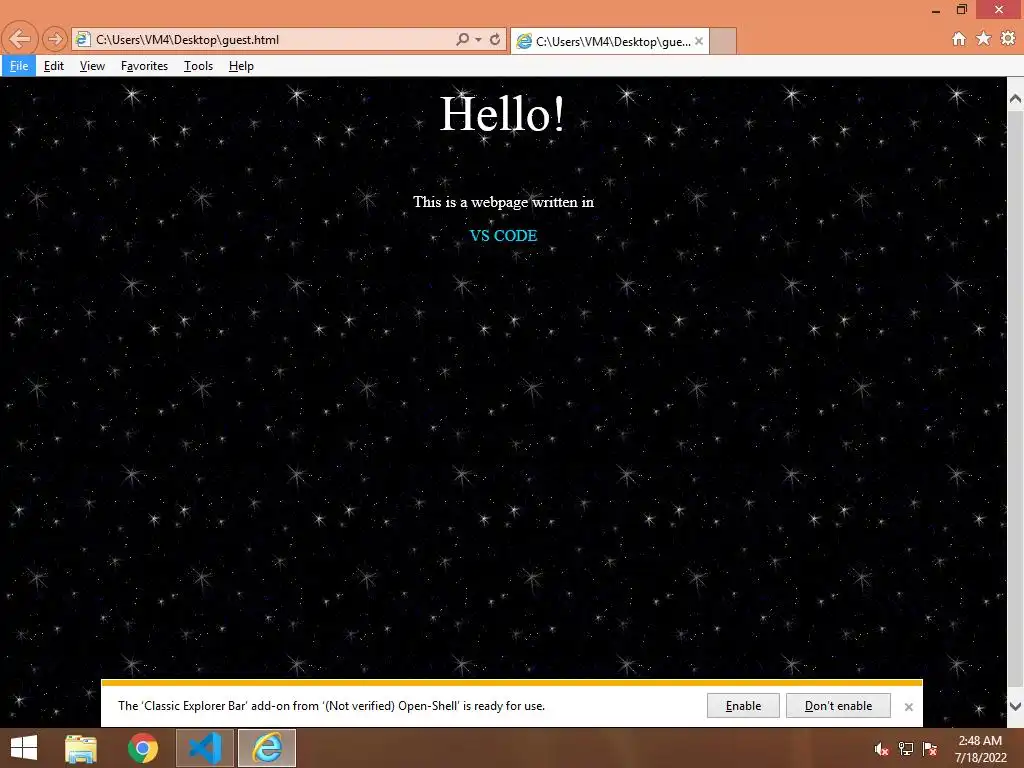Open the Edit menu
This screenshot has height=768, width=1024.
pyautogui.click(x=54, y=66)
